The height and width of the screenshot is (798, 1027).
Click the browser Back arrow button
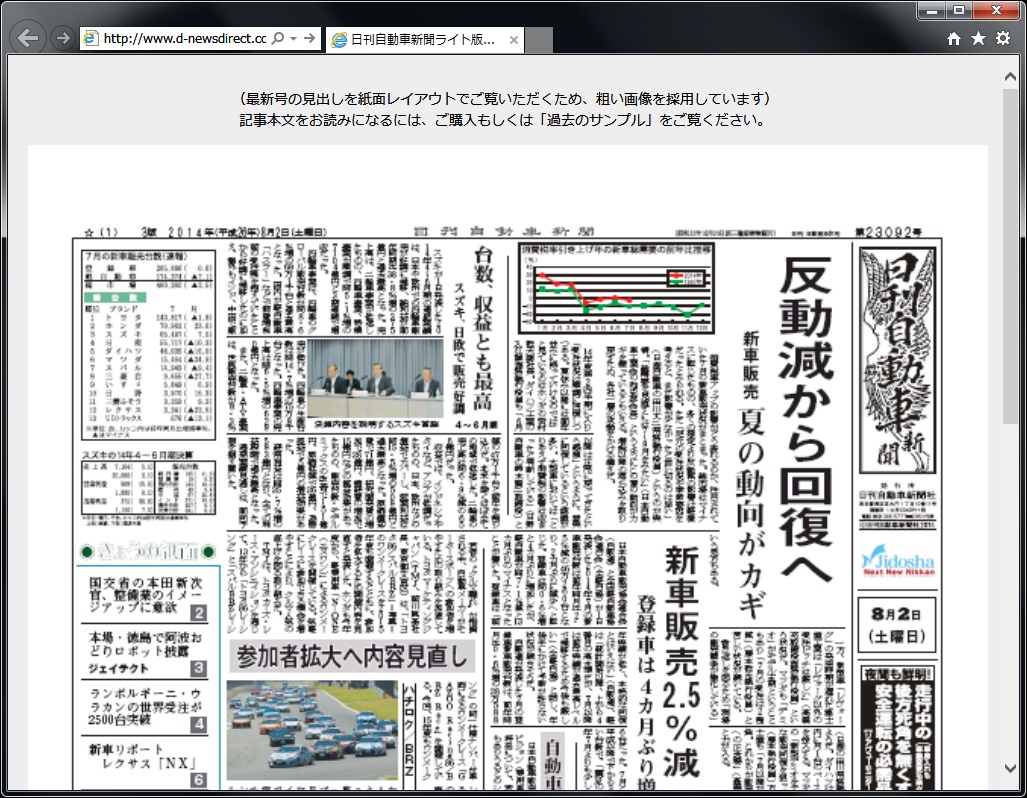point(29,39)
